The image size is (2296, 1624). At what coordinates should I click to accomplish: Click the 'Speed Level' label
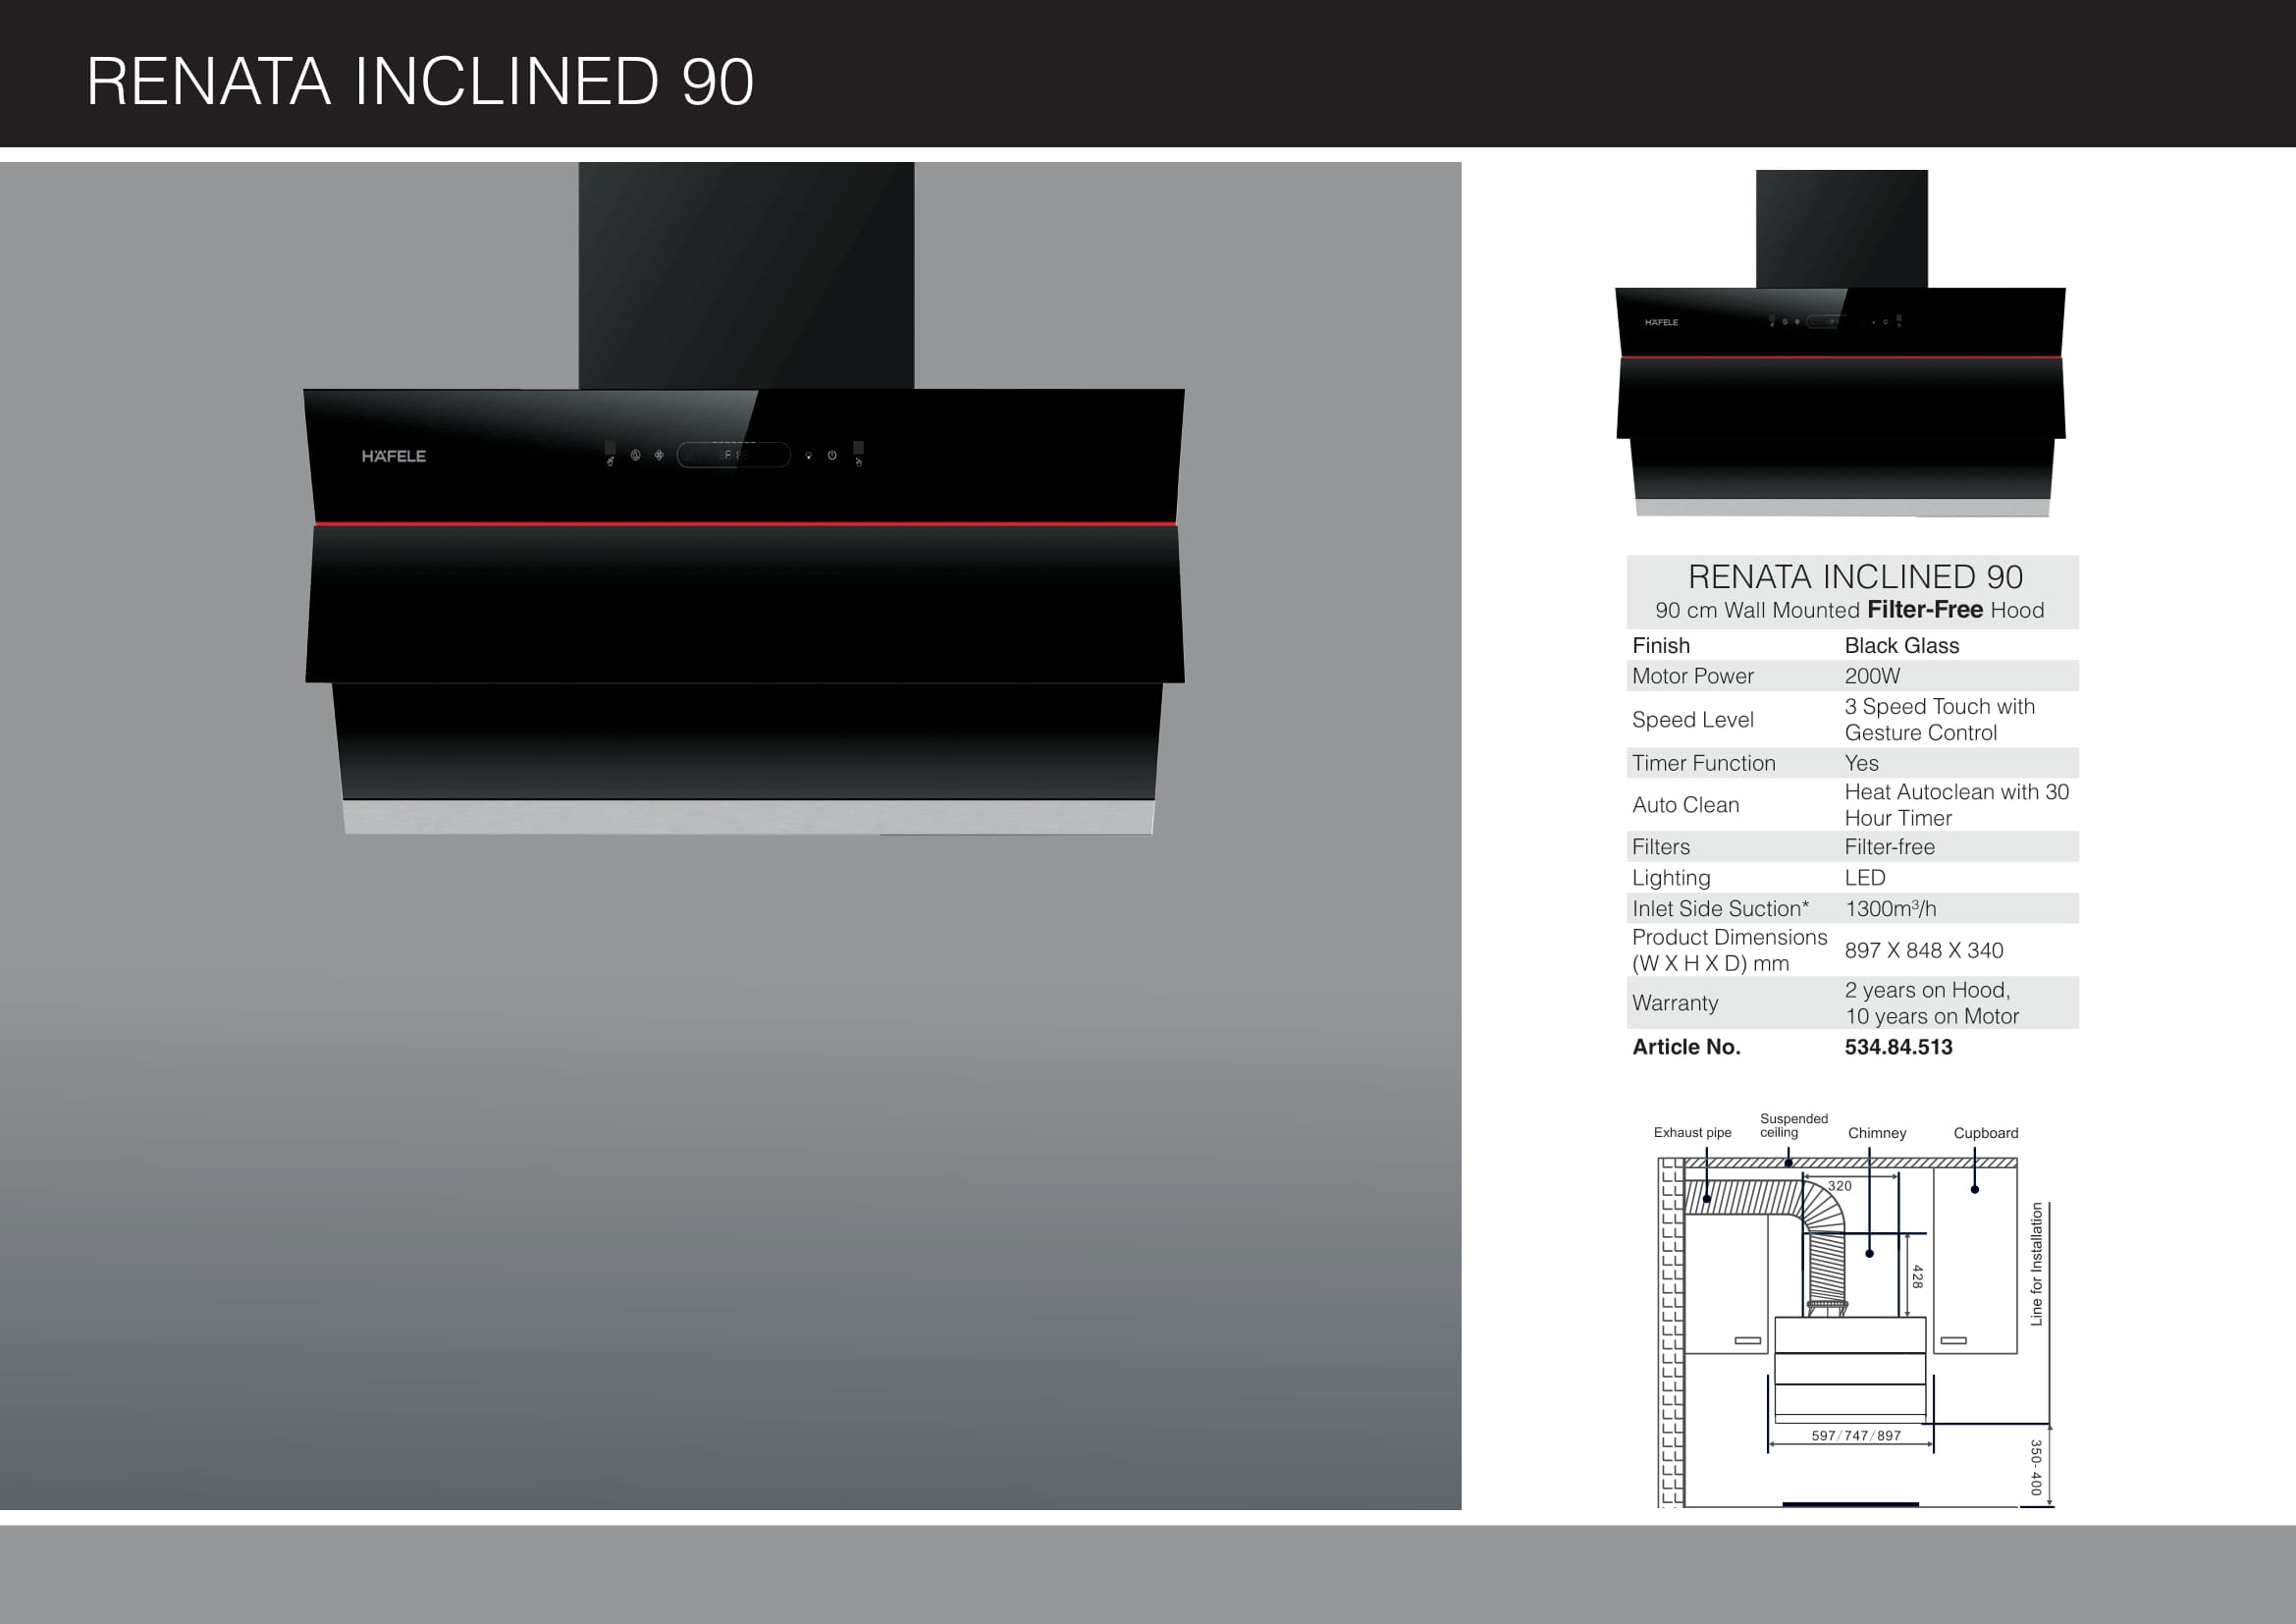point(1693,720)
